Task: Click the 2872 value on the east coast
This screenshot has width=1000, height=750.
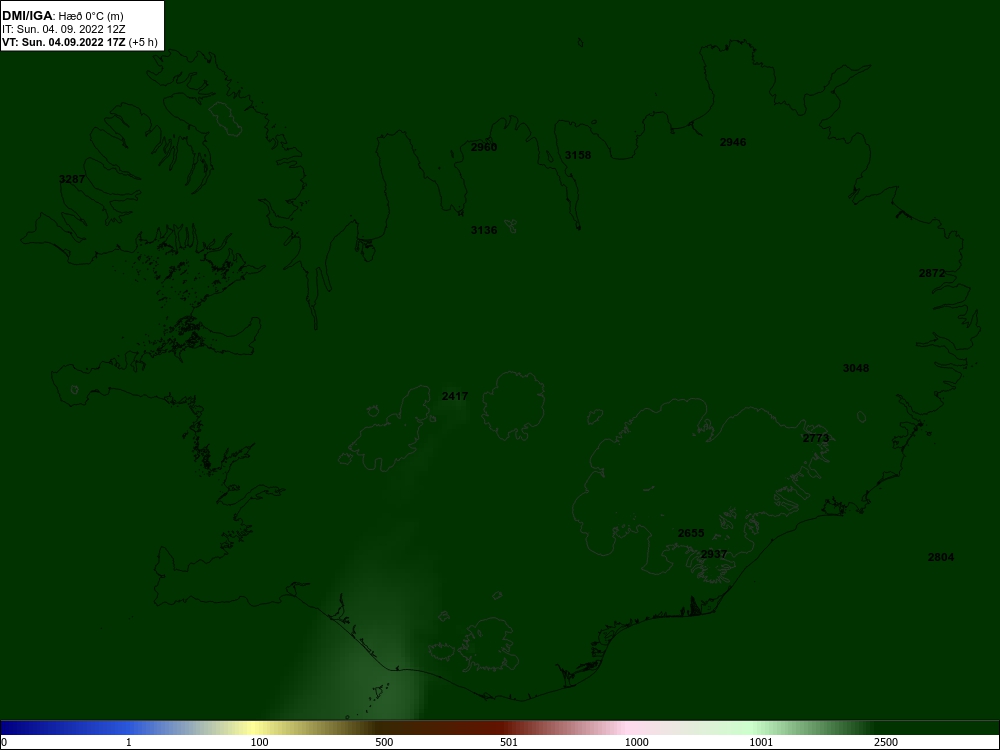Action: coord(932,274)
